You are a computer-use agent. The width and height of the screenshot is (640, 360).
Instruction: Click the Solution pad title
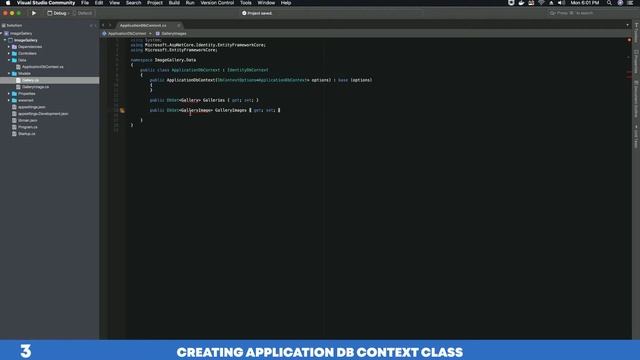tap(14, 25)
